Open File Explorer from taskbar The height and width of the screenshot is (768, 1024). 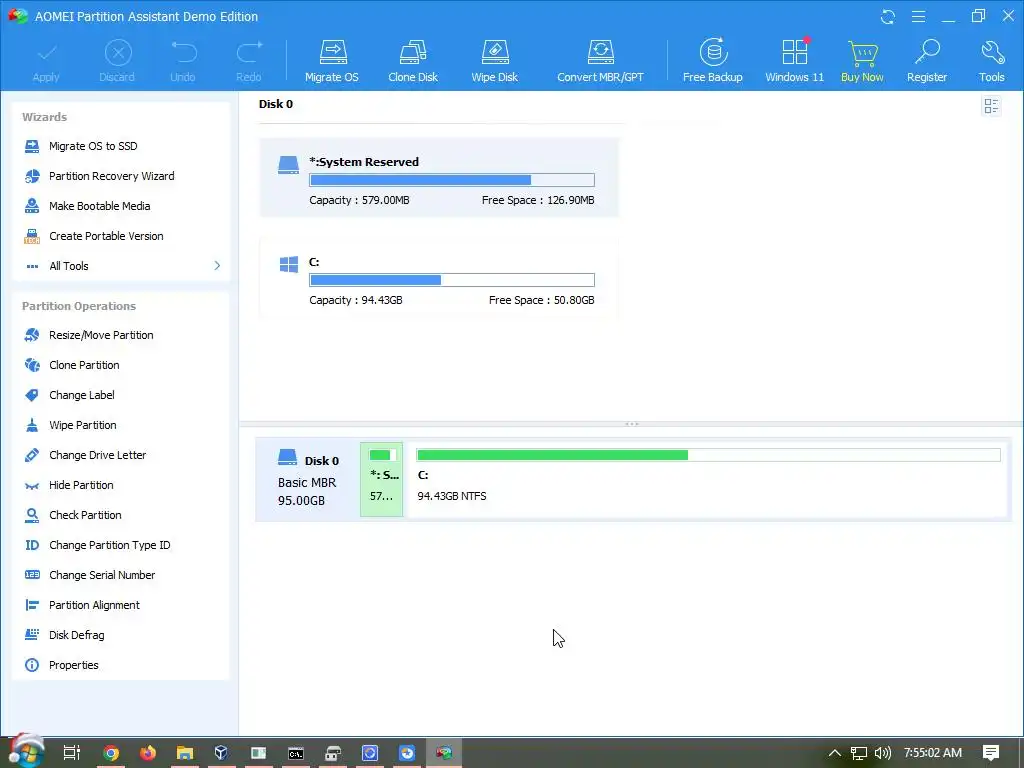185,753
